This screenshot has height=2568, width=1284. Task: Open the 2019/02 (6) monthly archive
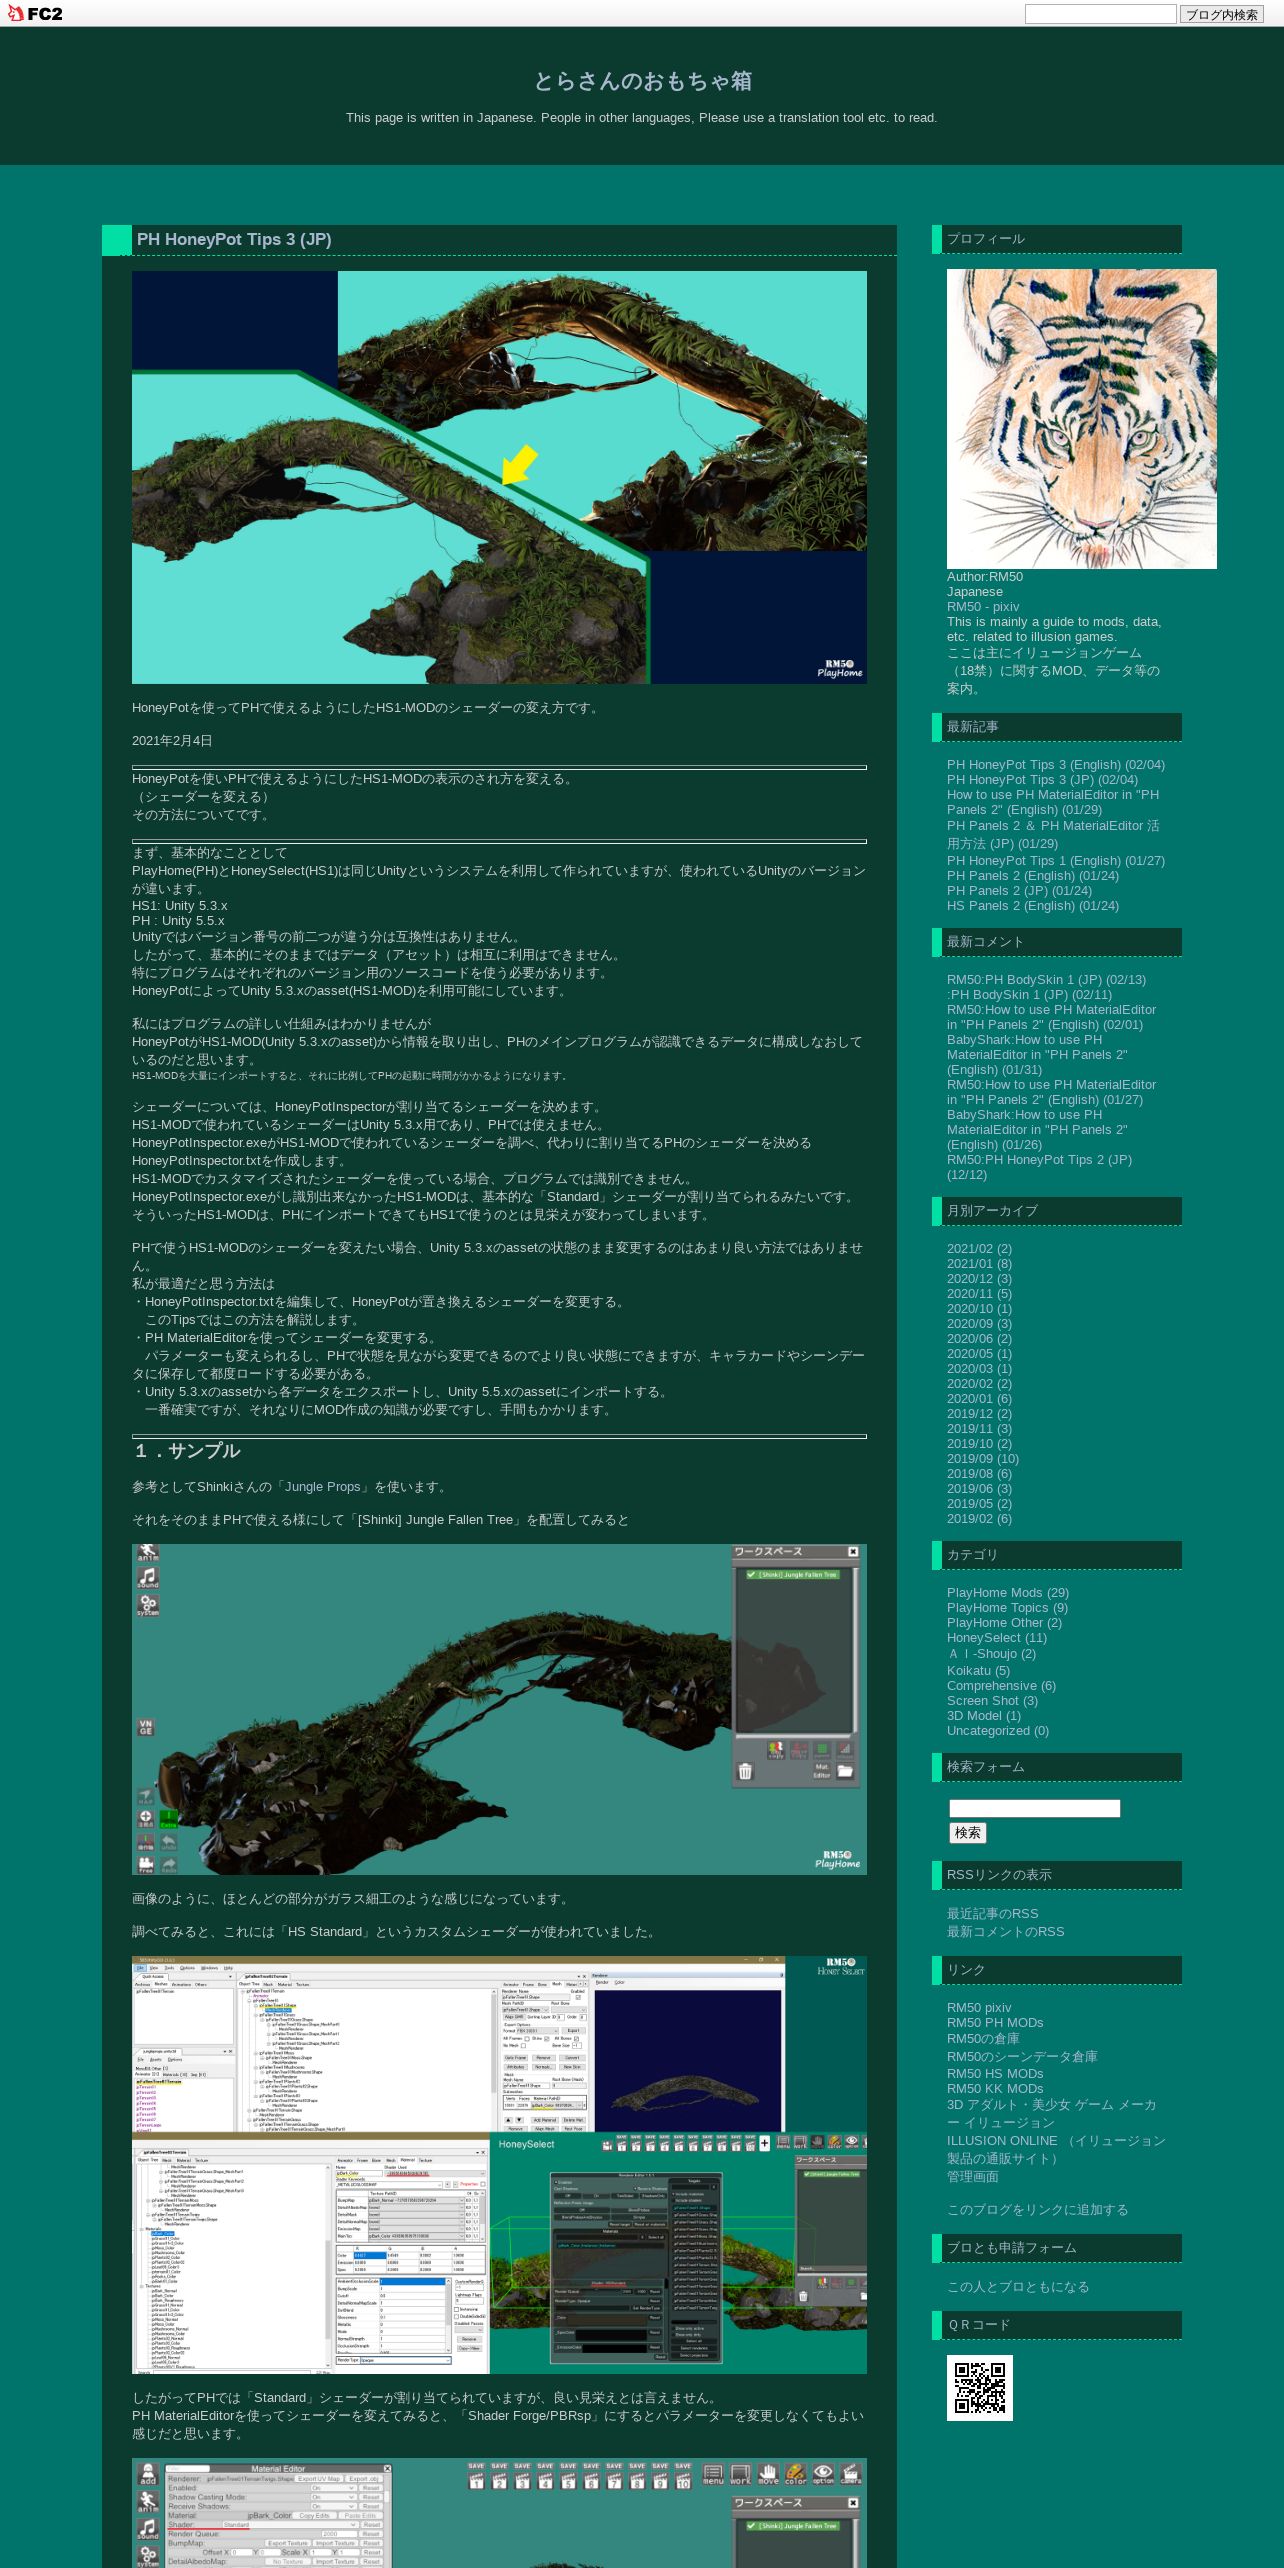tap(979, 1518)
